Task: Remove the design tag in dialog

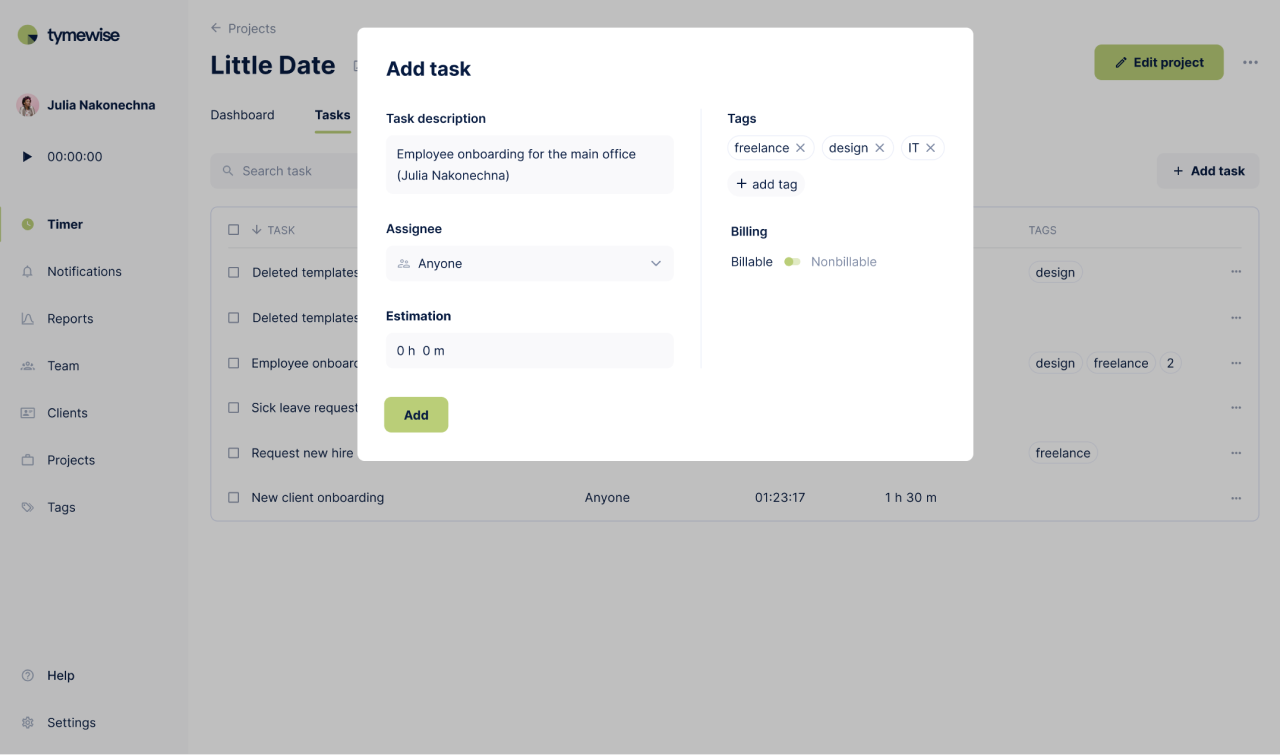Action: coord(880,148)
